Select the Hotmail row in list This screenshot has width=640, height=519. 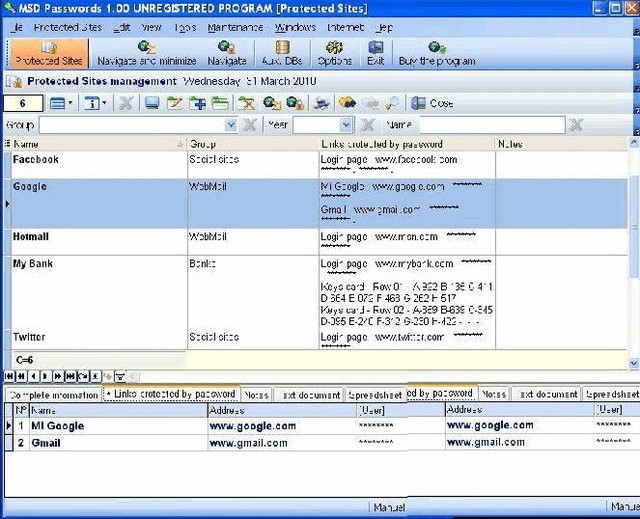click(x=35, y=237)
